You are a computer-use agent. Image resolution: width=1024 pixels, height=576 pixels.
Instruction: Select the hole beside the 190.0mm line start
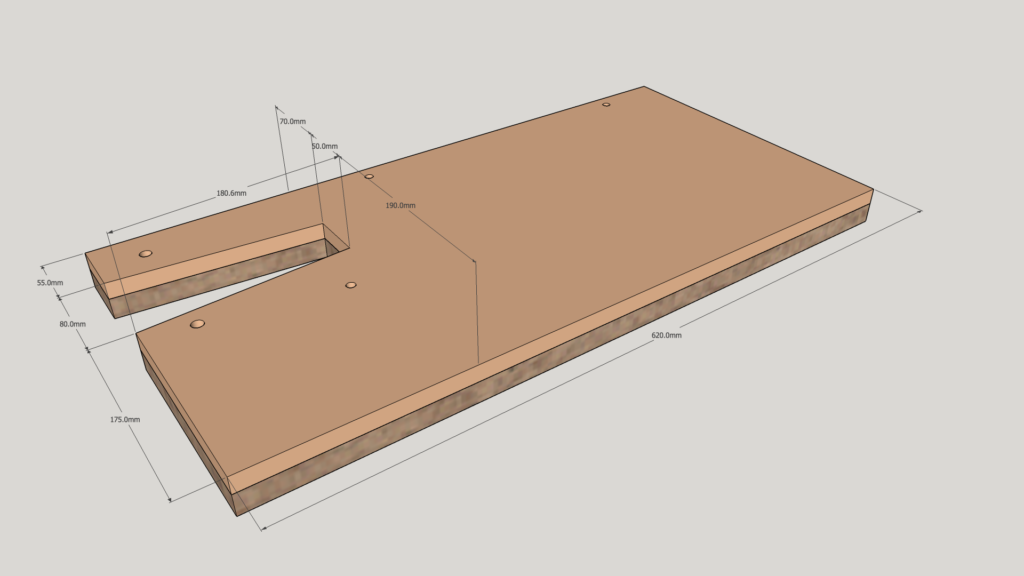coord(369,176)
